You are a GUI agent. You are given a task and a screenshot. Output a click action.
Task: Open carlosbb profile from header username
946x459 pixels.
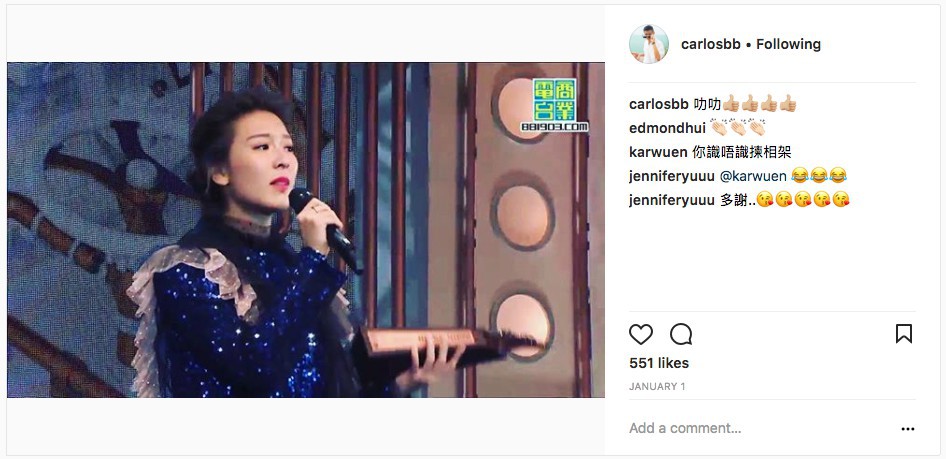tap(711, 44)
